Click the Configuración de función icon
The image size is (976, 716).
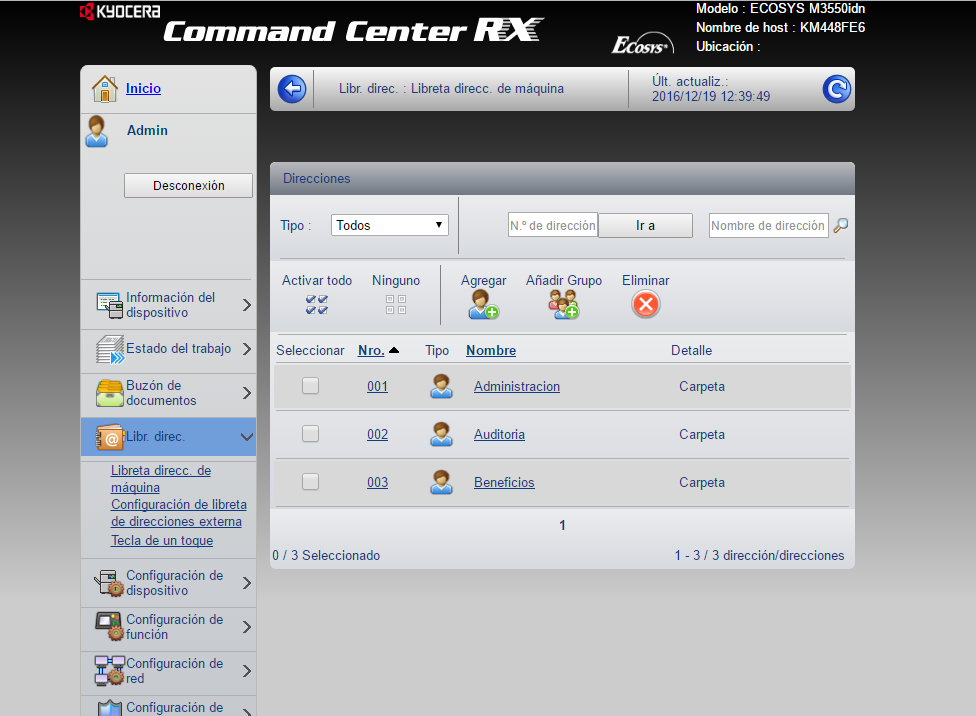pos(110,626)
